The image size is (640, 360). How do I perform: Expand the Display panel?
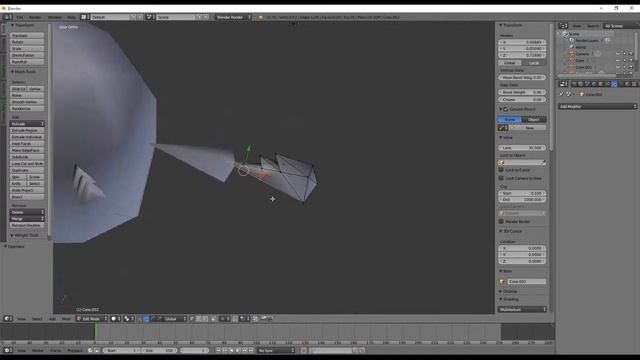pyautogui.click(x=508, y=291)
